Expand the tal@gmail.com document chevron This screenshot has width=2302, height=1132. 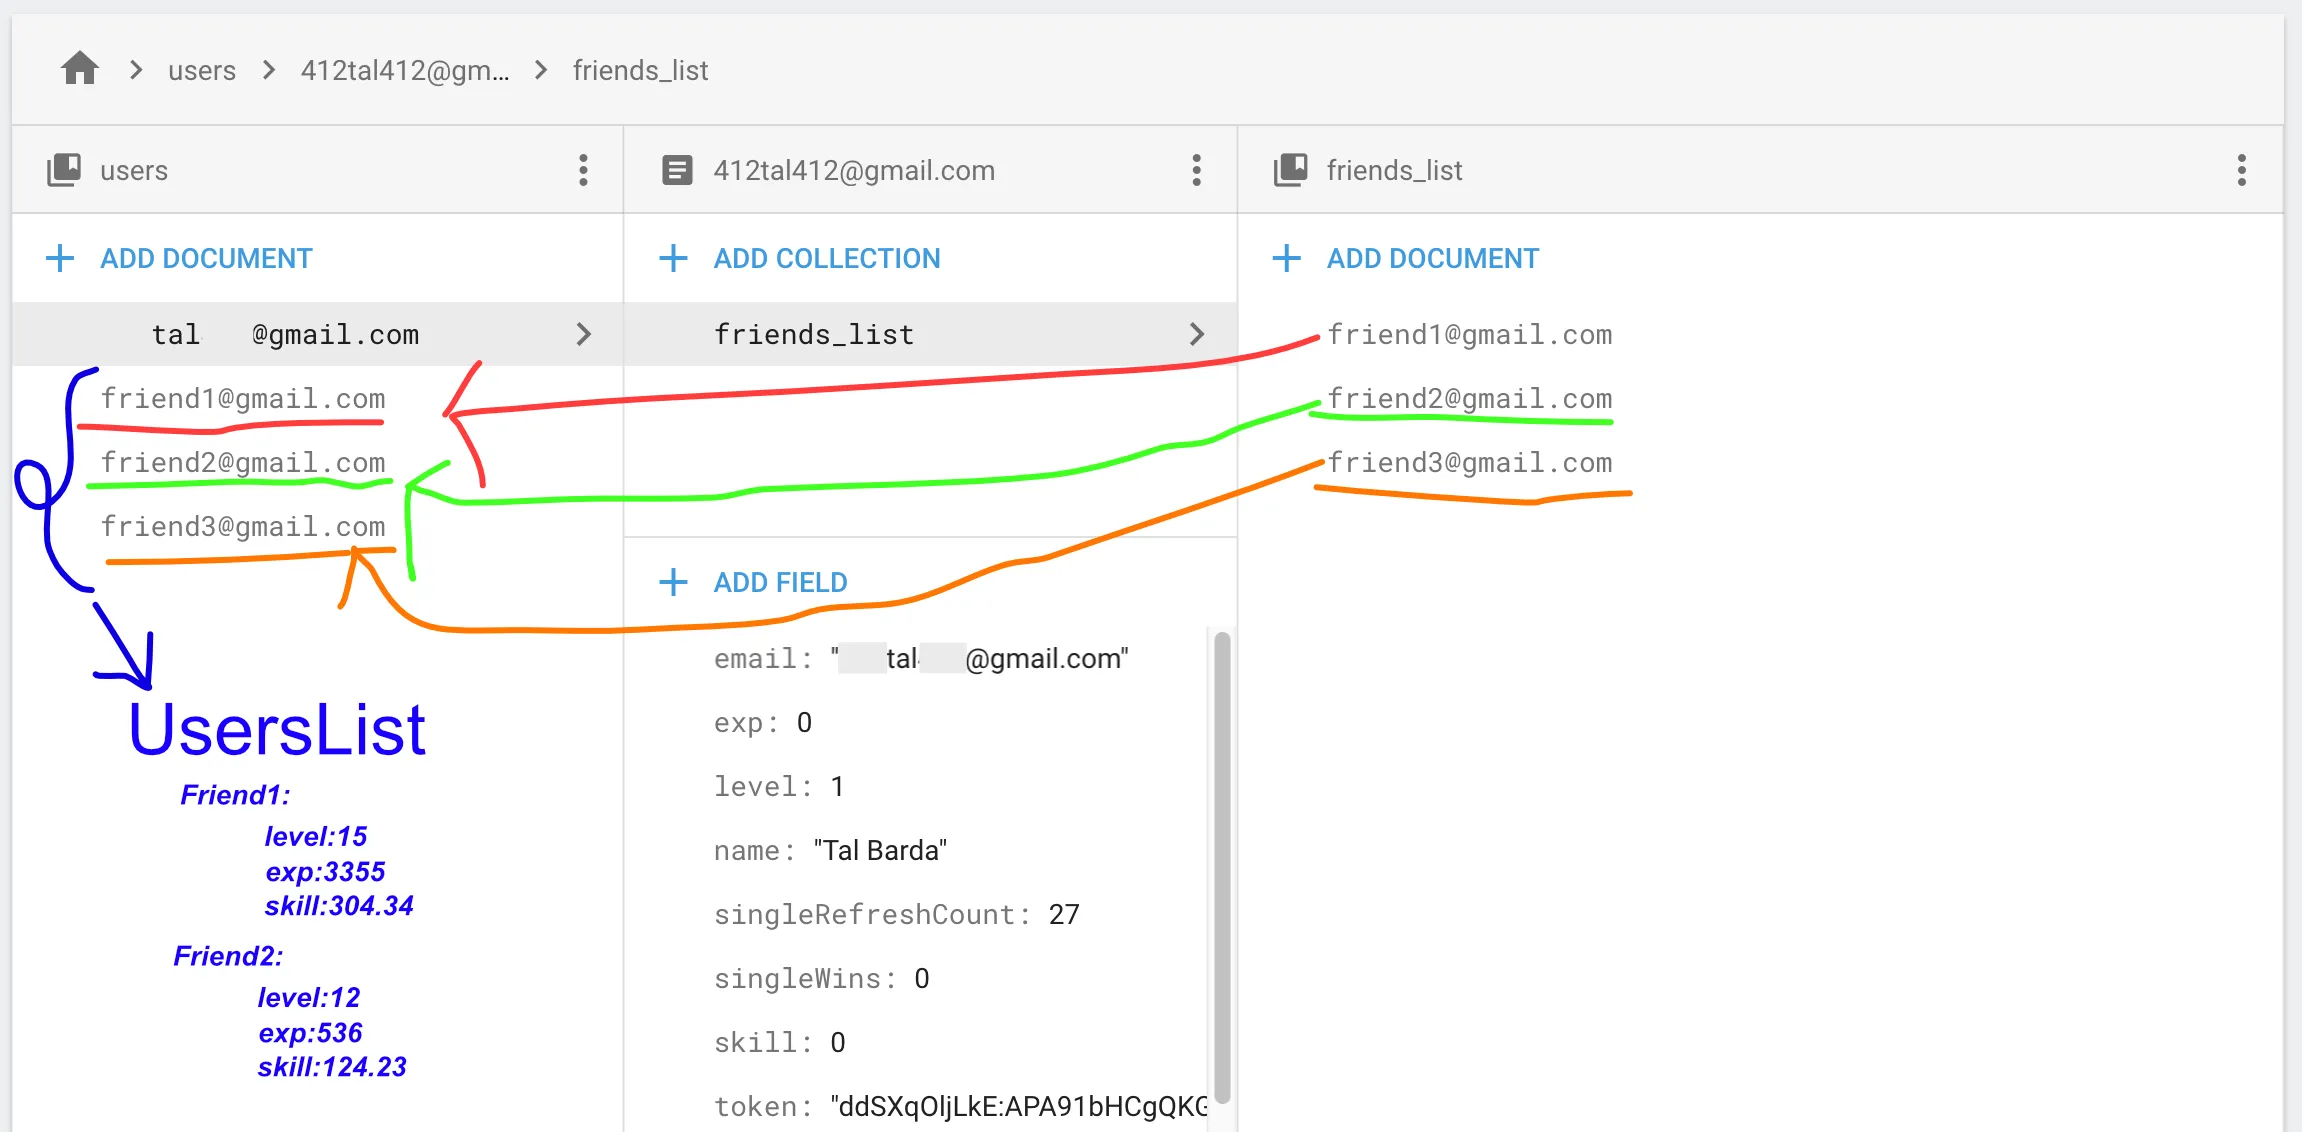point(584,334)
